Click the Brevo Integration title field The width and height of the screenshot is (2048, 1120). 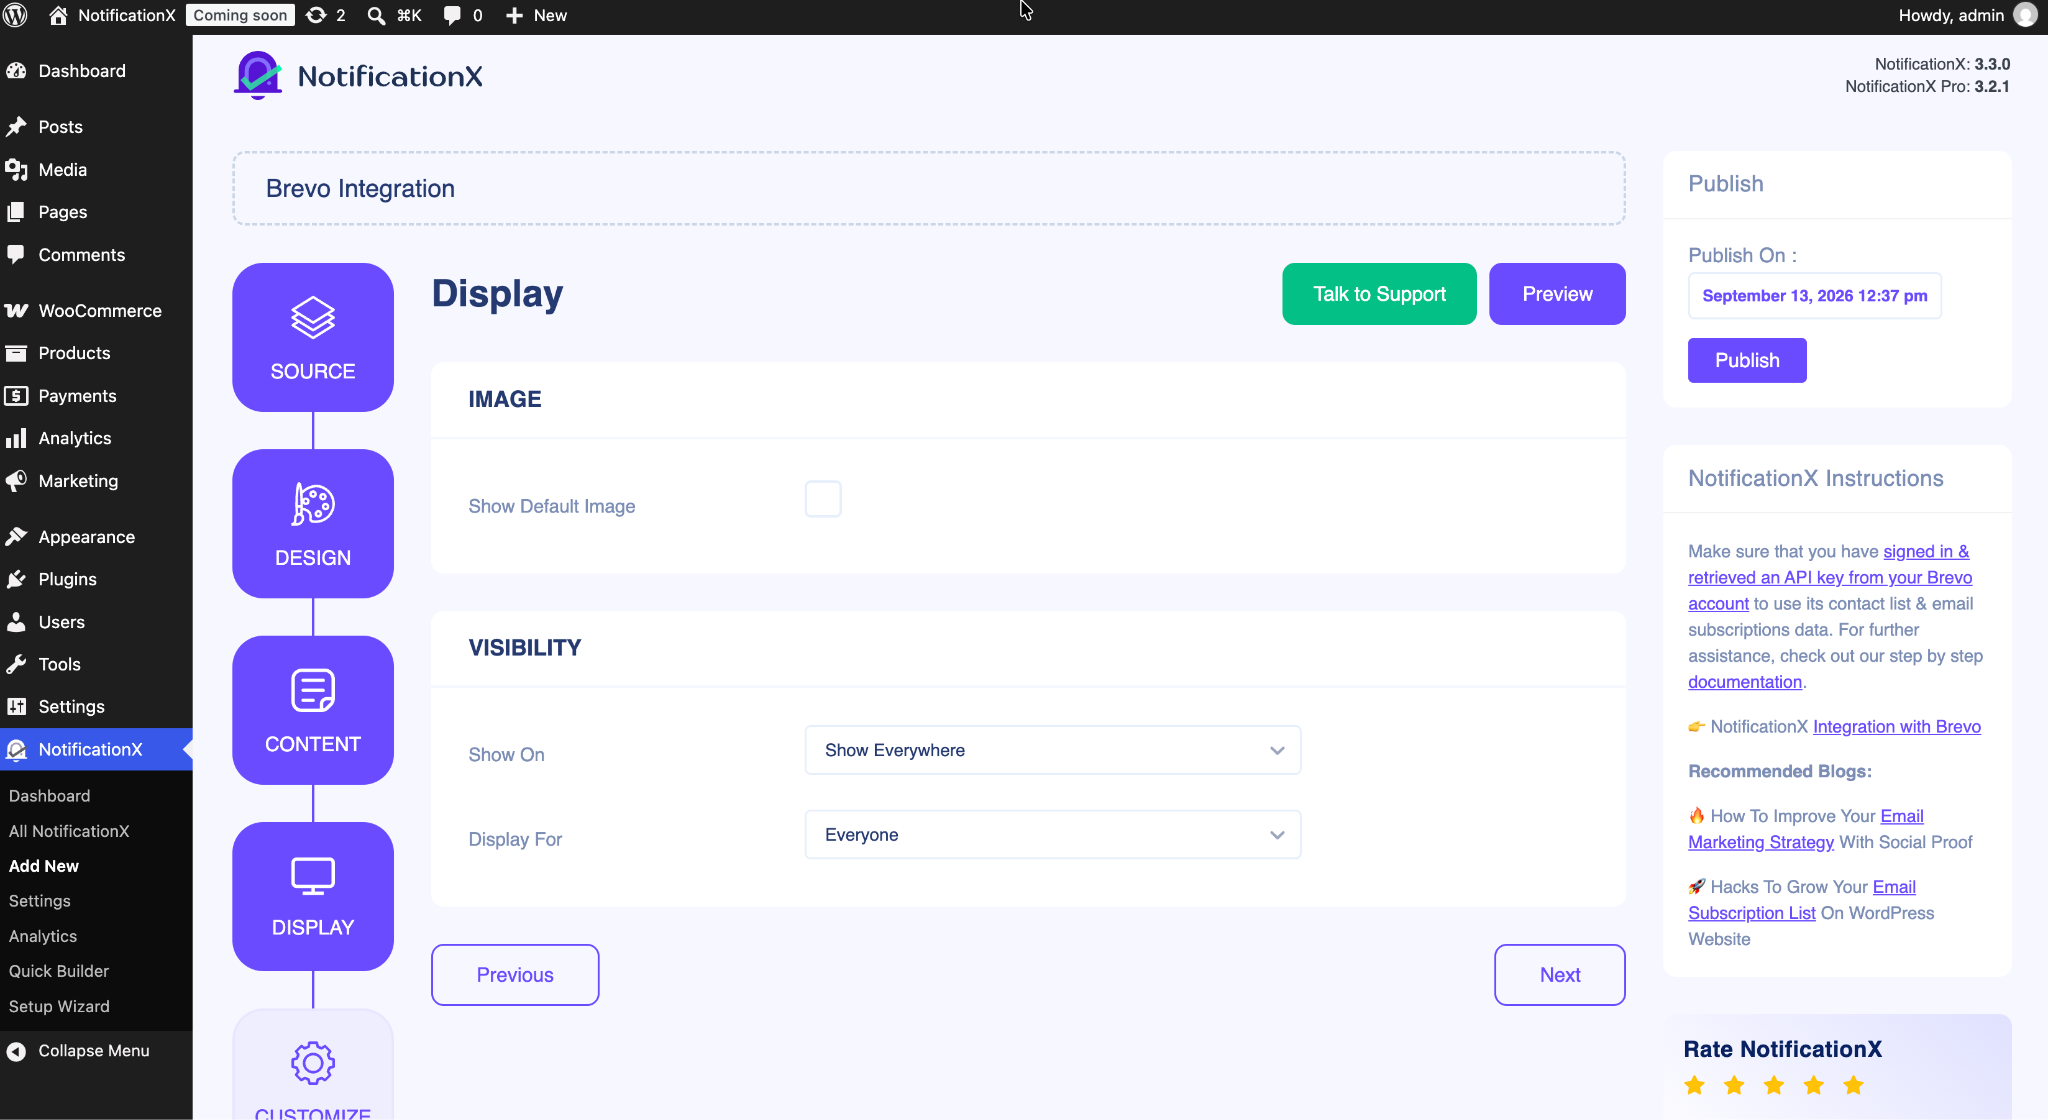pos(929,188)
